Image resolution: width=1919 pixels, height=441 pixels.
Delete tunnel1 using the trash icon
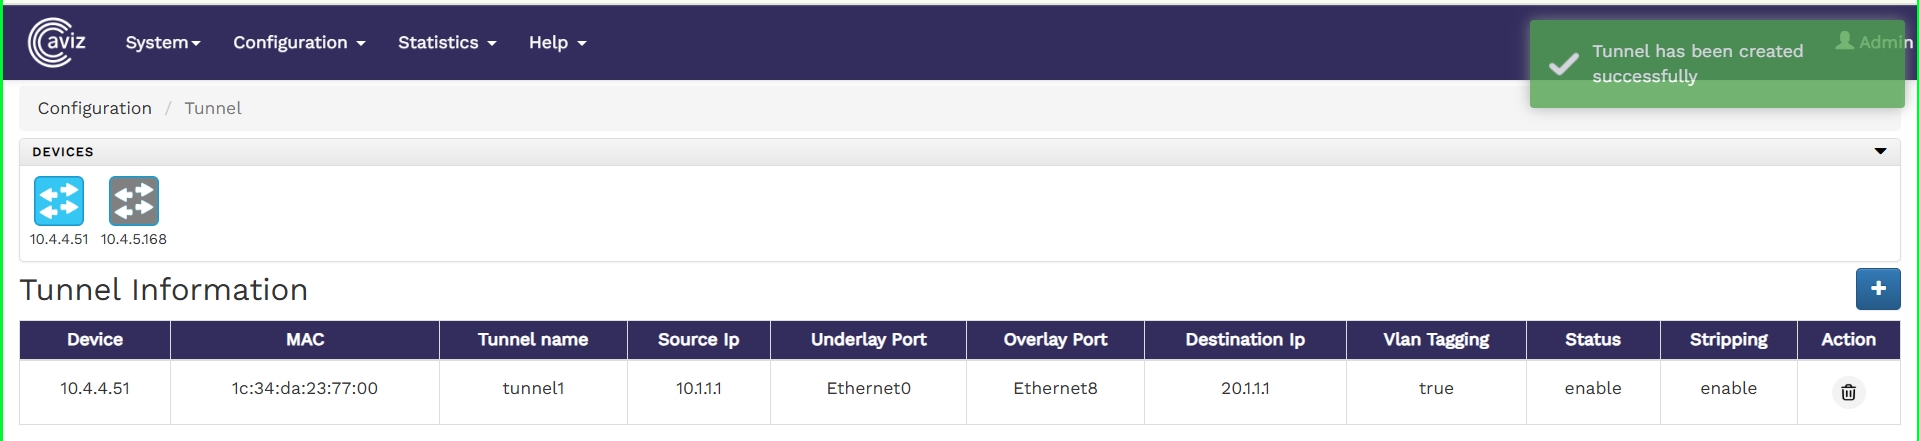tap(1848, 392)
